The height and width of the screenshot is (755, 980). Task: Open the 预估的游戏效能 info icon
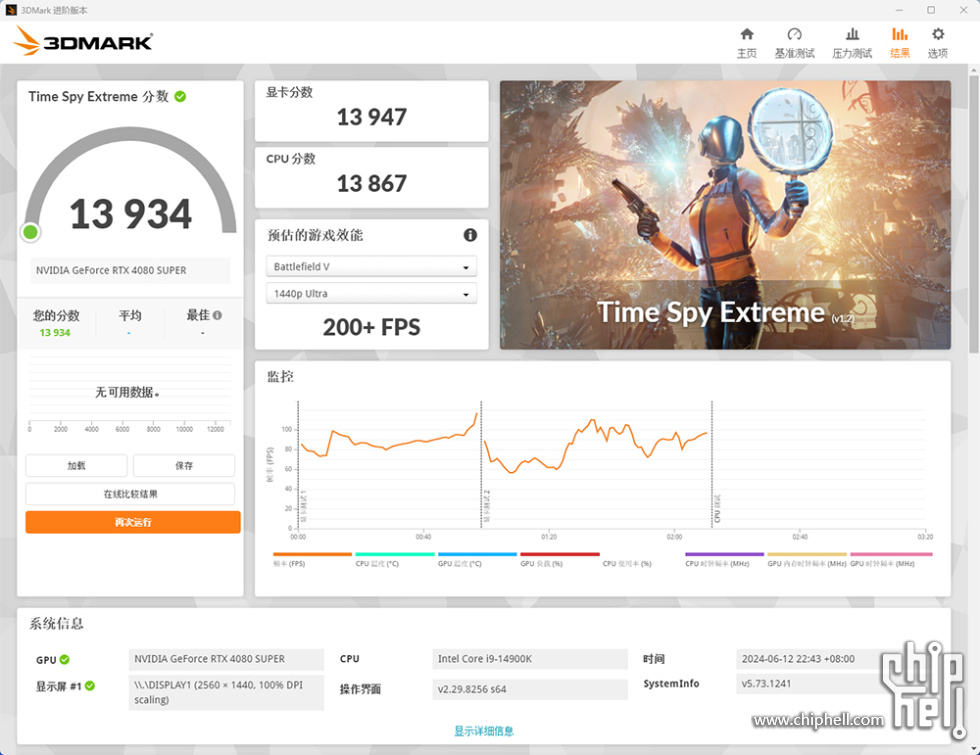(x=470, y=235)
